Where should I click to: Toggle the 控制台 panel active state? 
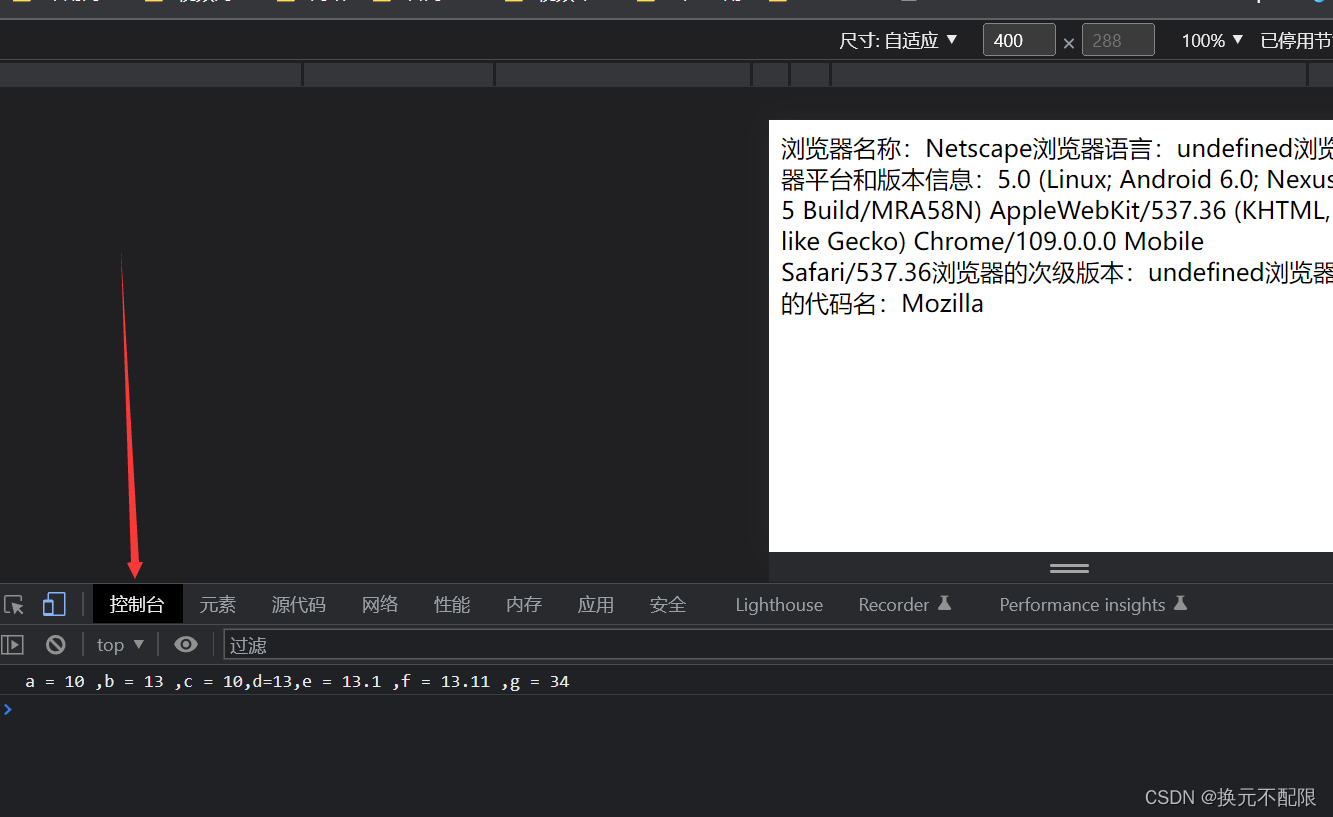(137, 604)
